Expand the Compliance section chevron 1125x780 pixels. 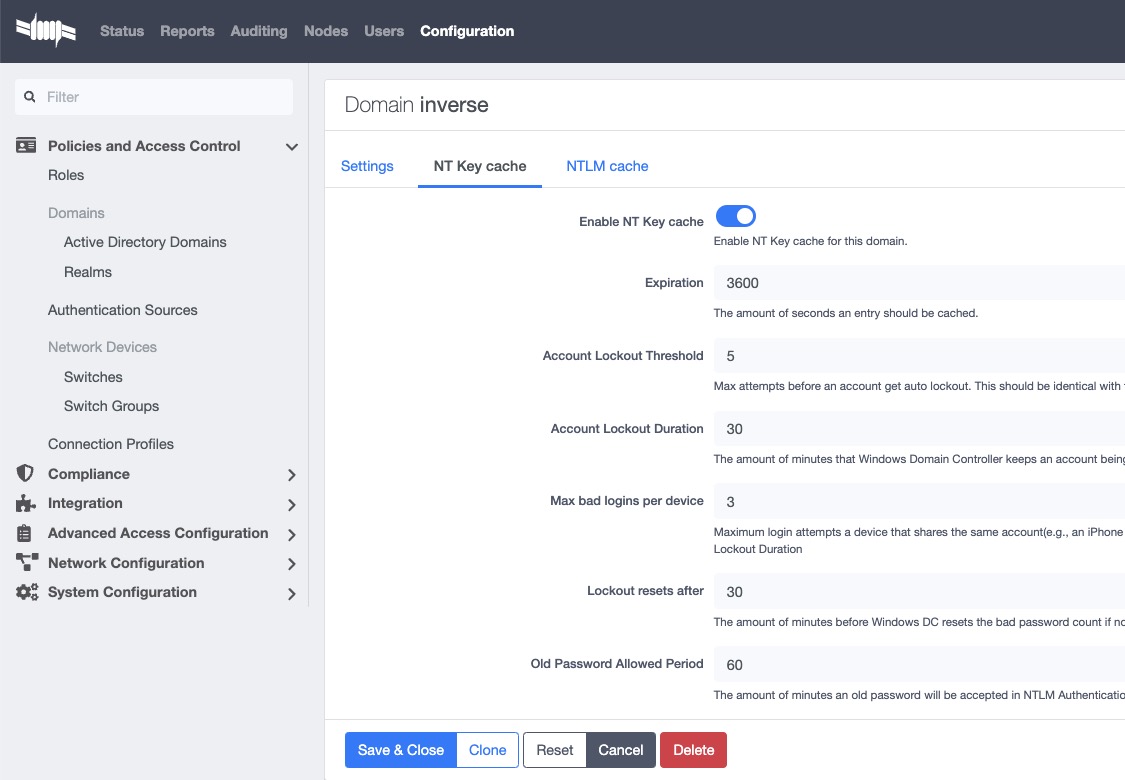tap(291, 475)
